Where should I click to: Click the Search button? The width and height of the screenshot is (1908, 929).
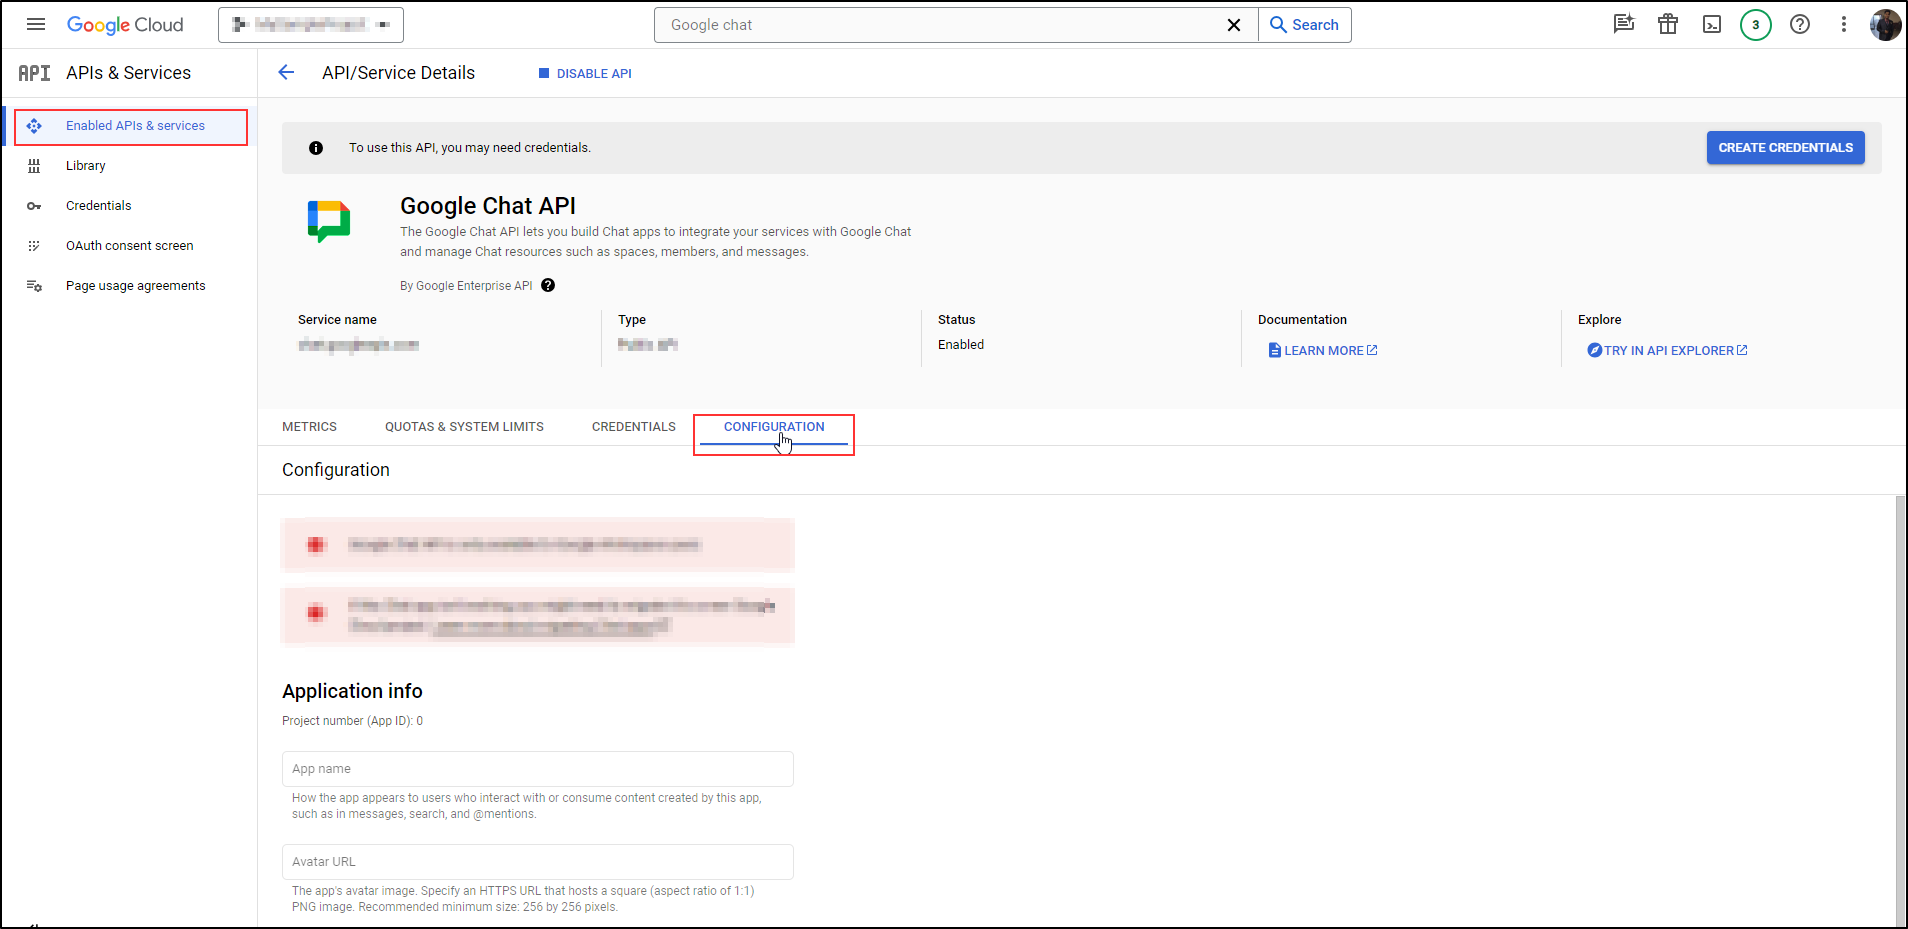click(x=1305, y=25)
